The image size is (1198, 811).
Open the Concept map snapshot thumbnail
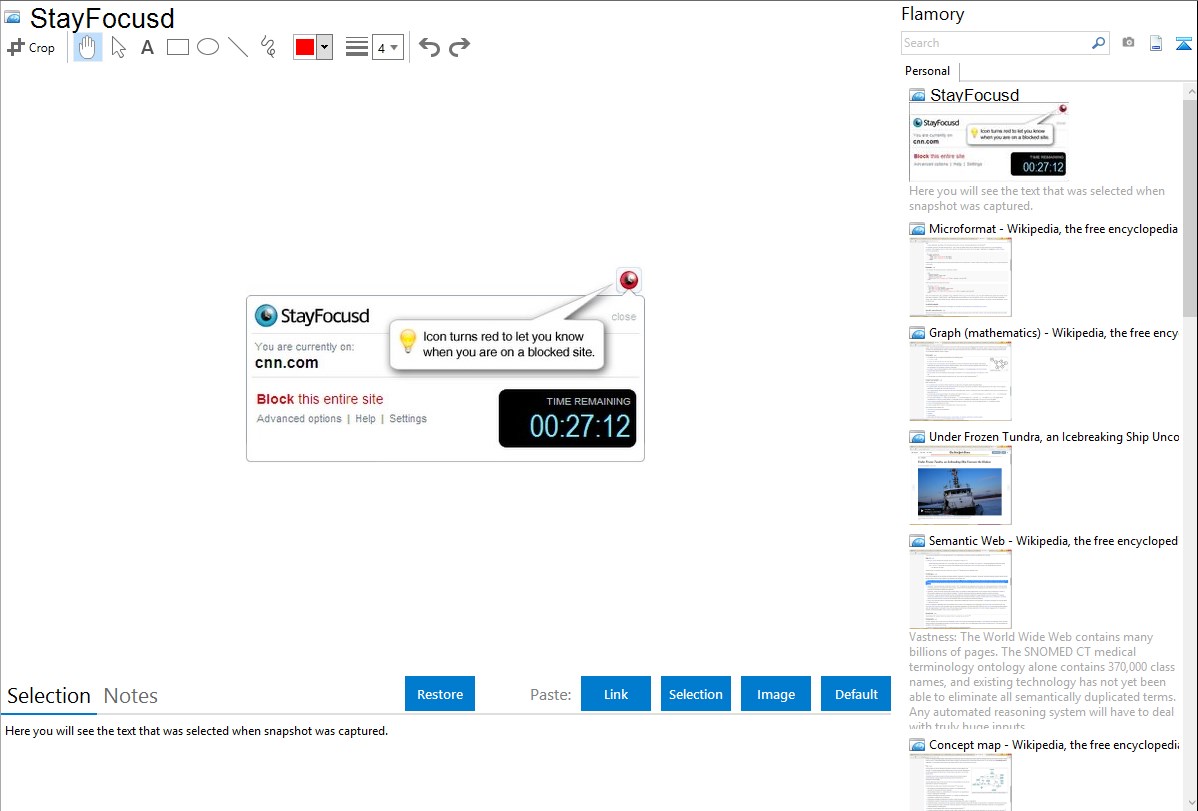tap(960, 782)
